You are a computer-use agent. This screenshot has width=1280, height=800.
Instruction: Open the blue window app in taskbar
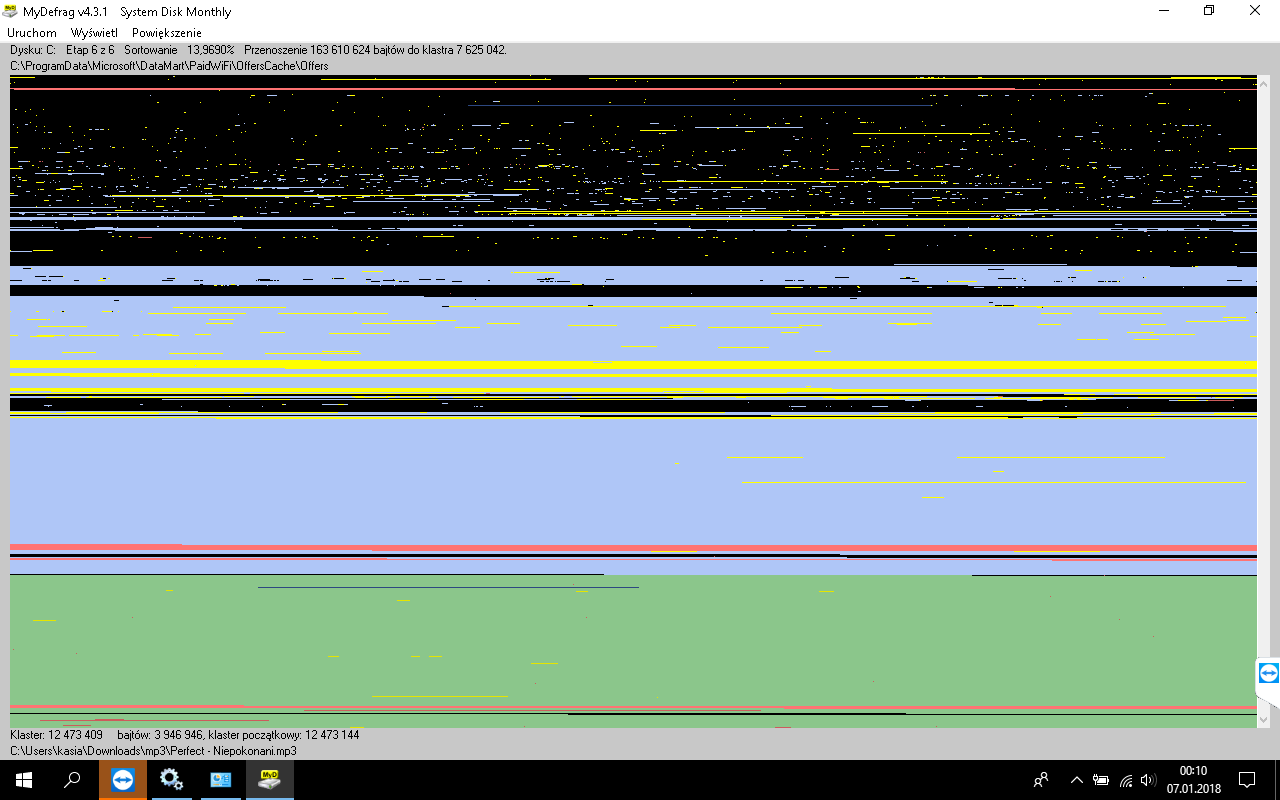[x=221, y=780]
